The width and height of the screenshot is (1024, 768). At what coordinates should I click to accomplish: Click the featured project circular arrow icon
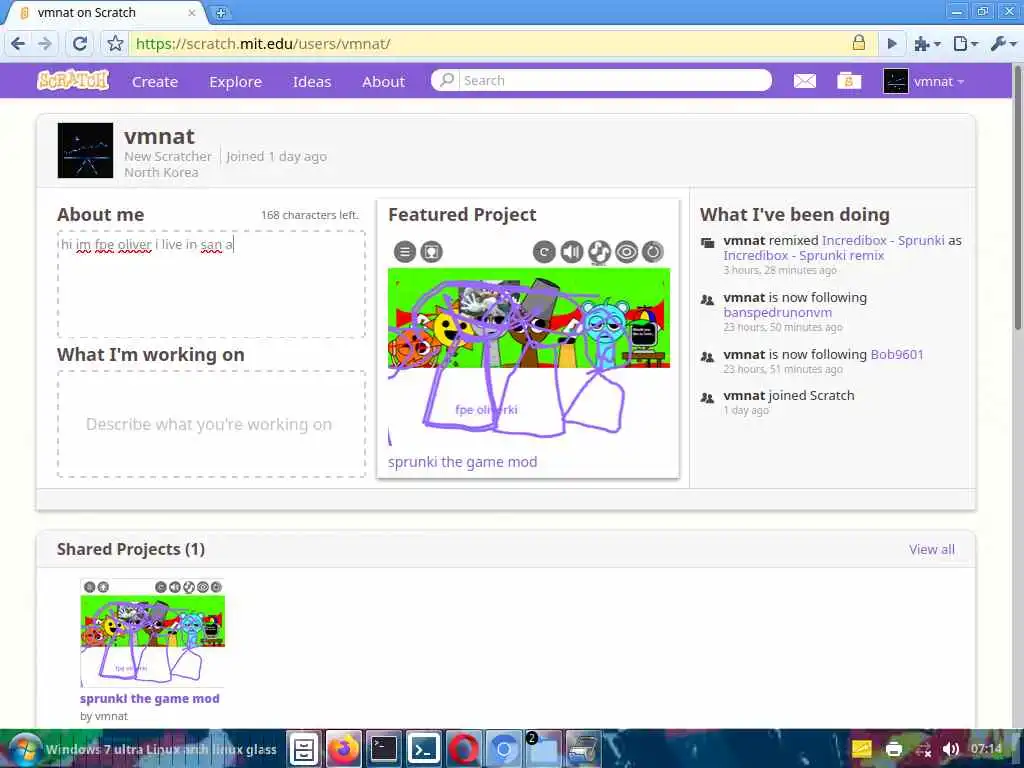[x=652, y=251]
